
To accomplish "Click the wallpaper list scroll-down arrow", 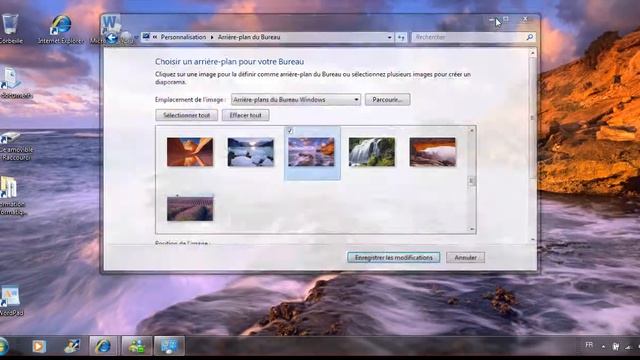I will (471, 229).
